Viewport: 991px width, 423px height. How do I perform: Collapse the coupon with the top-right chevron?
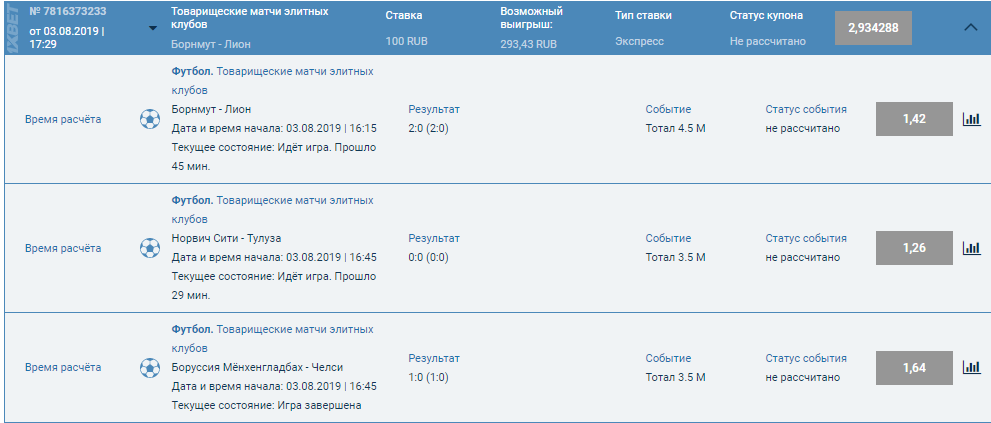pyautogui.click(x=970, y=28)
